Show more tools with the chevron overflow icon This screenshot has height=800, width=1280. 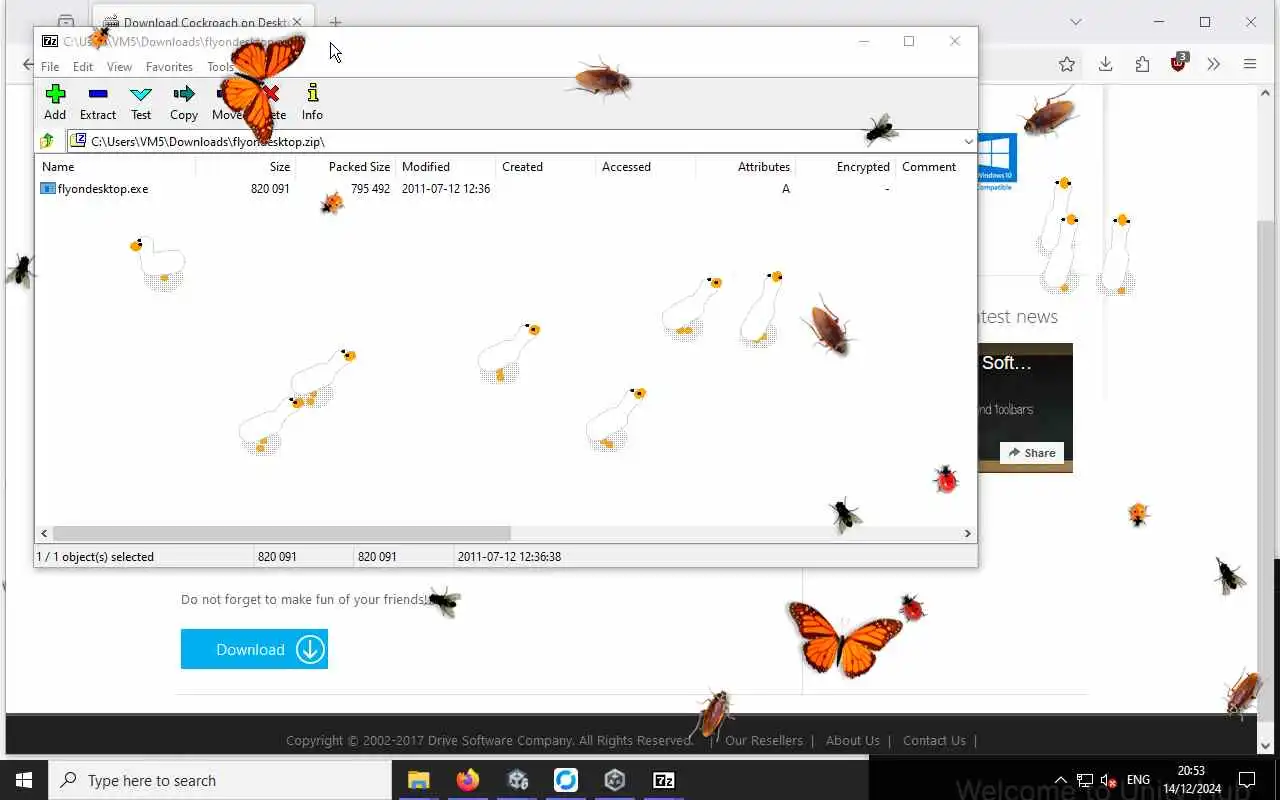pyautogui.click(x=1214, y=64)
